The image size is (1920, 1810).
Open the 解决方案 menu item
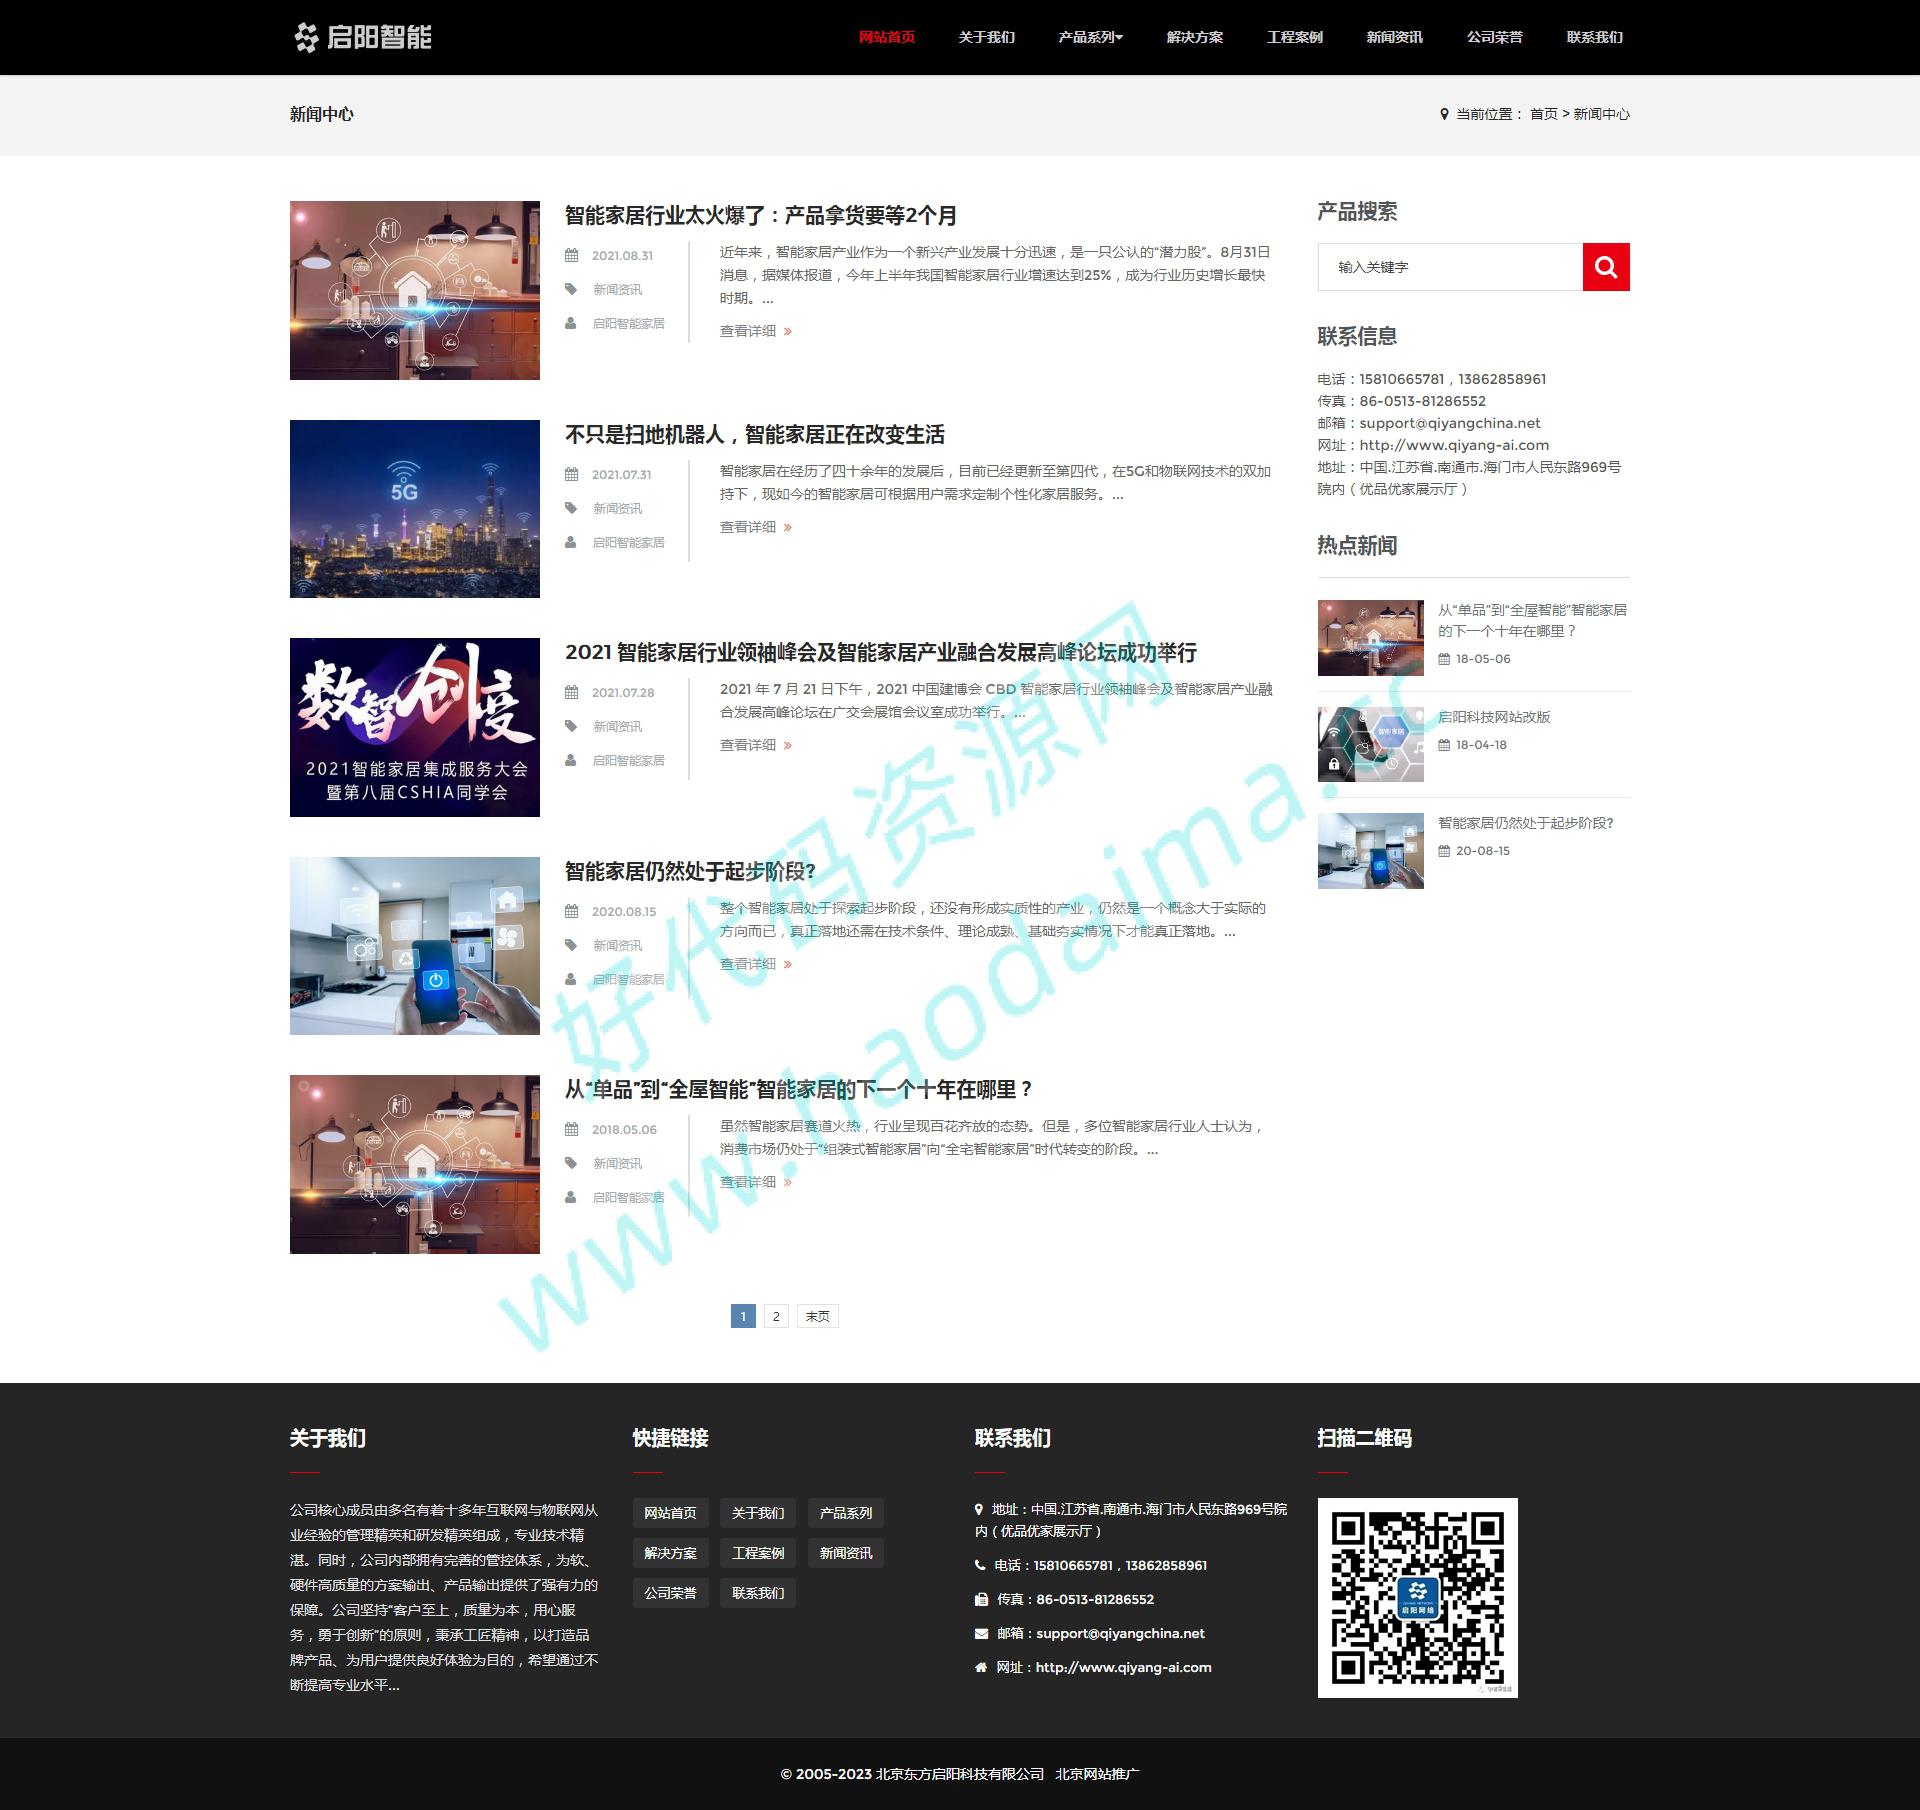click(1194, 37)
